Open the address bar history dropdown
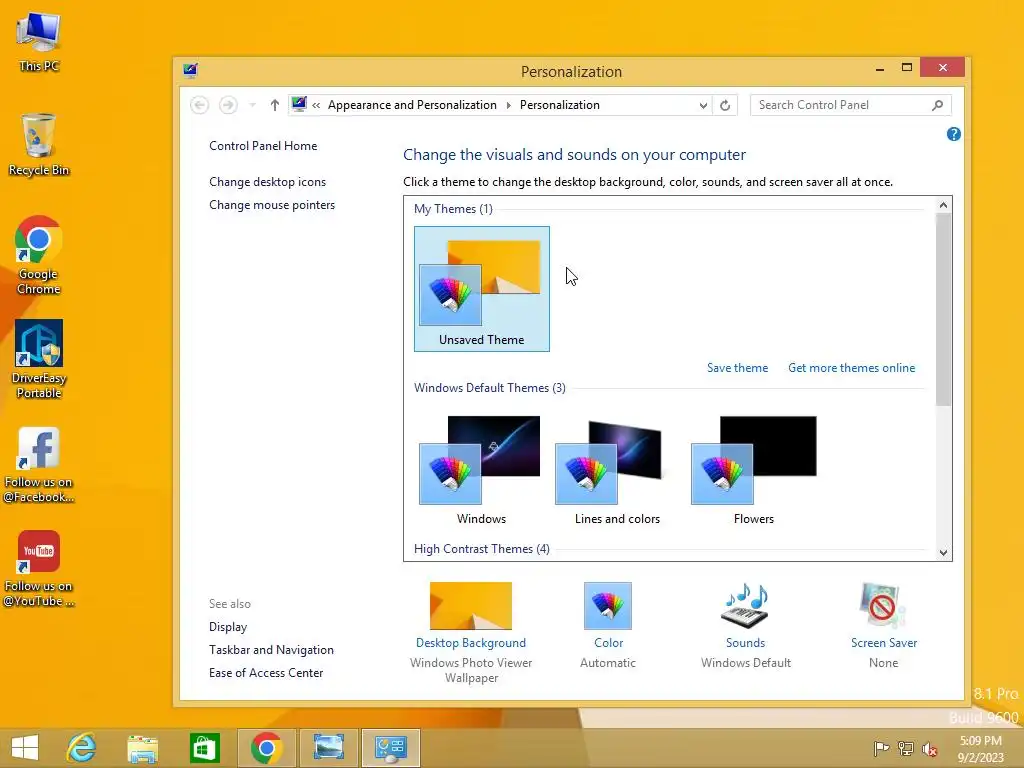1024x768 pixels. pos(703,105)
